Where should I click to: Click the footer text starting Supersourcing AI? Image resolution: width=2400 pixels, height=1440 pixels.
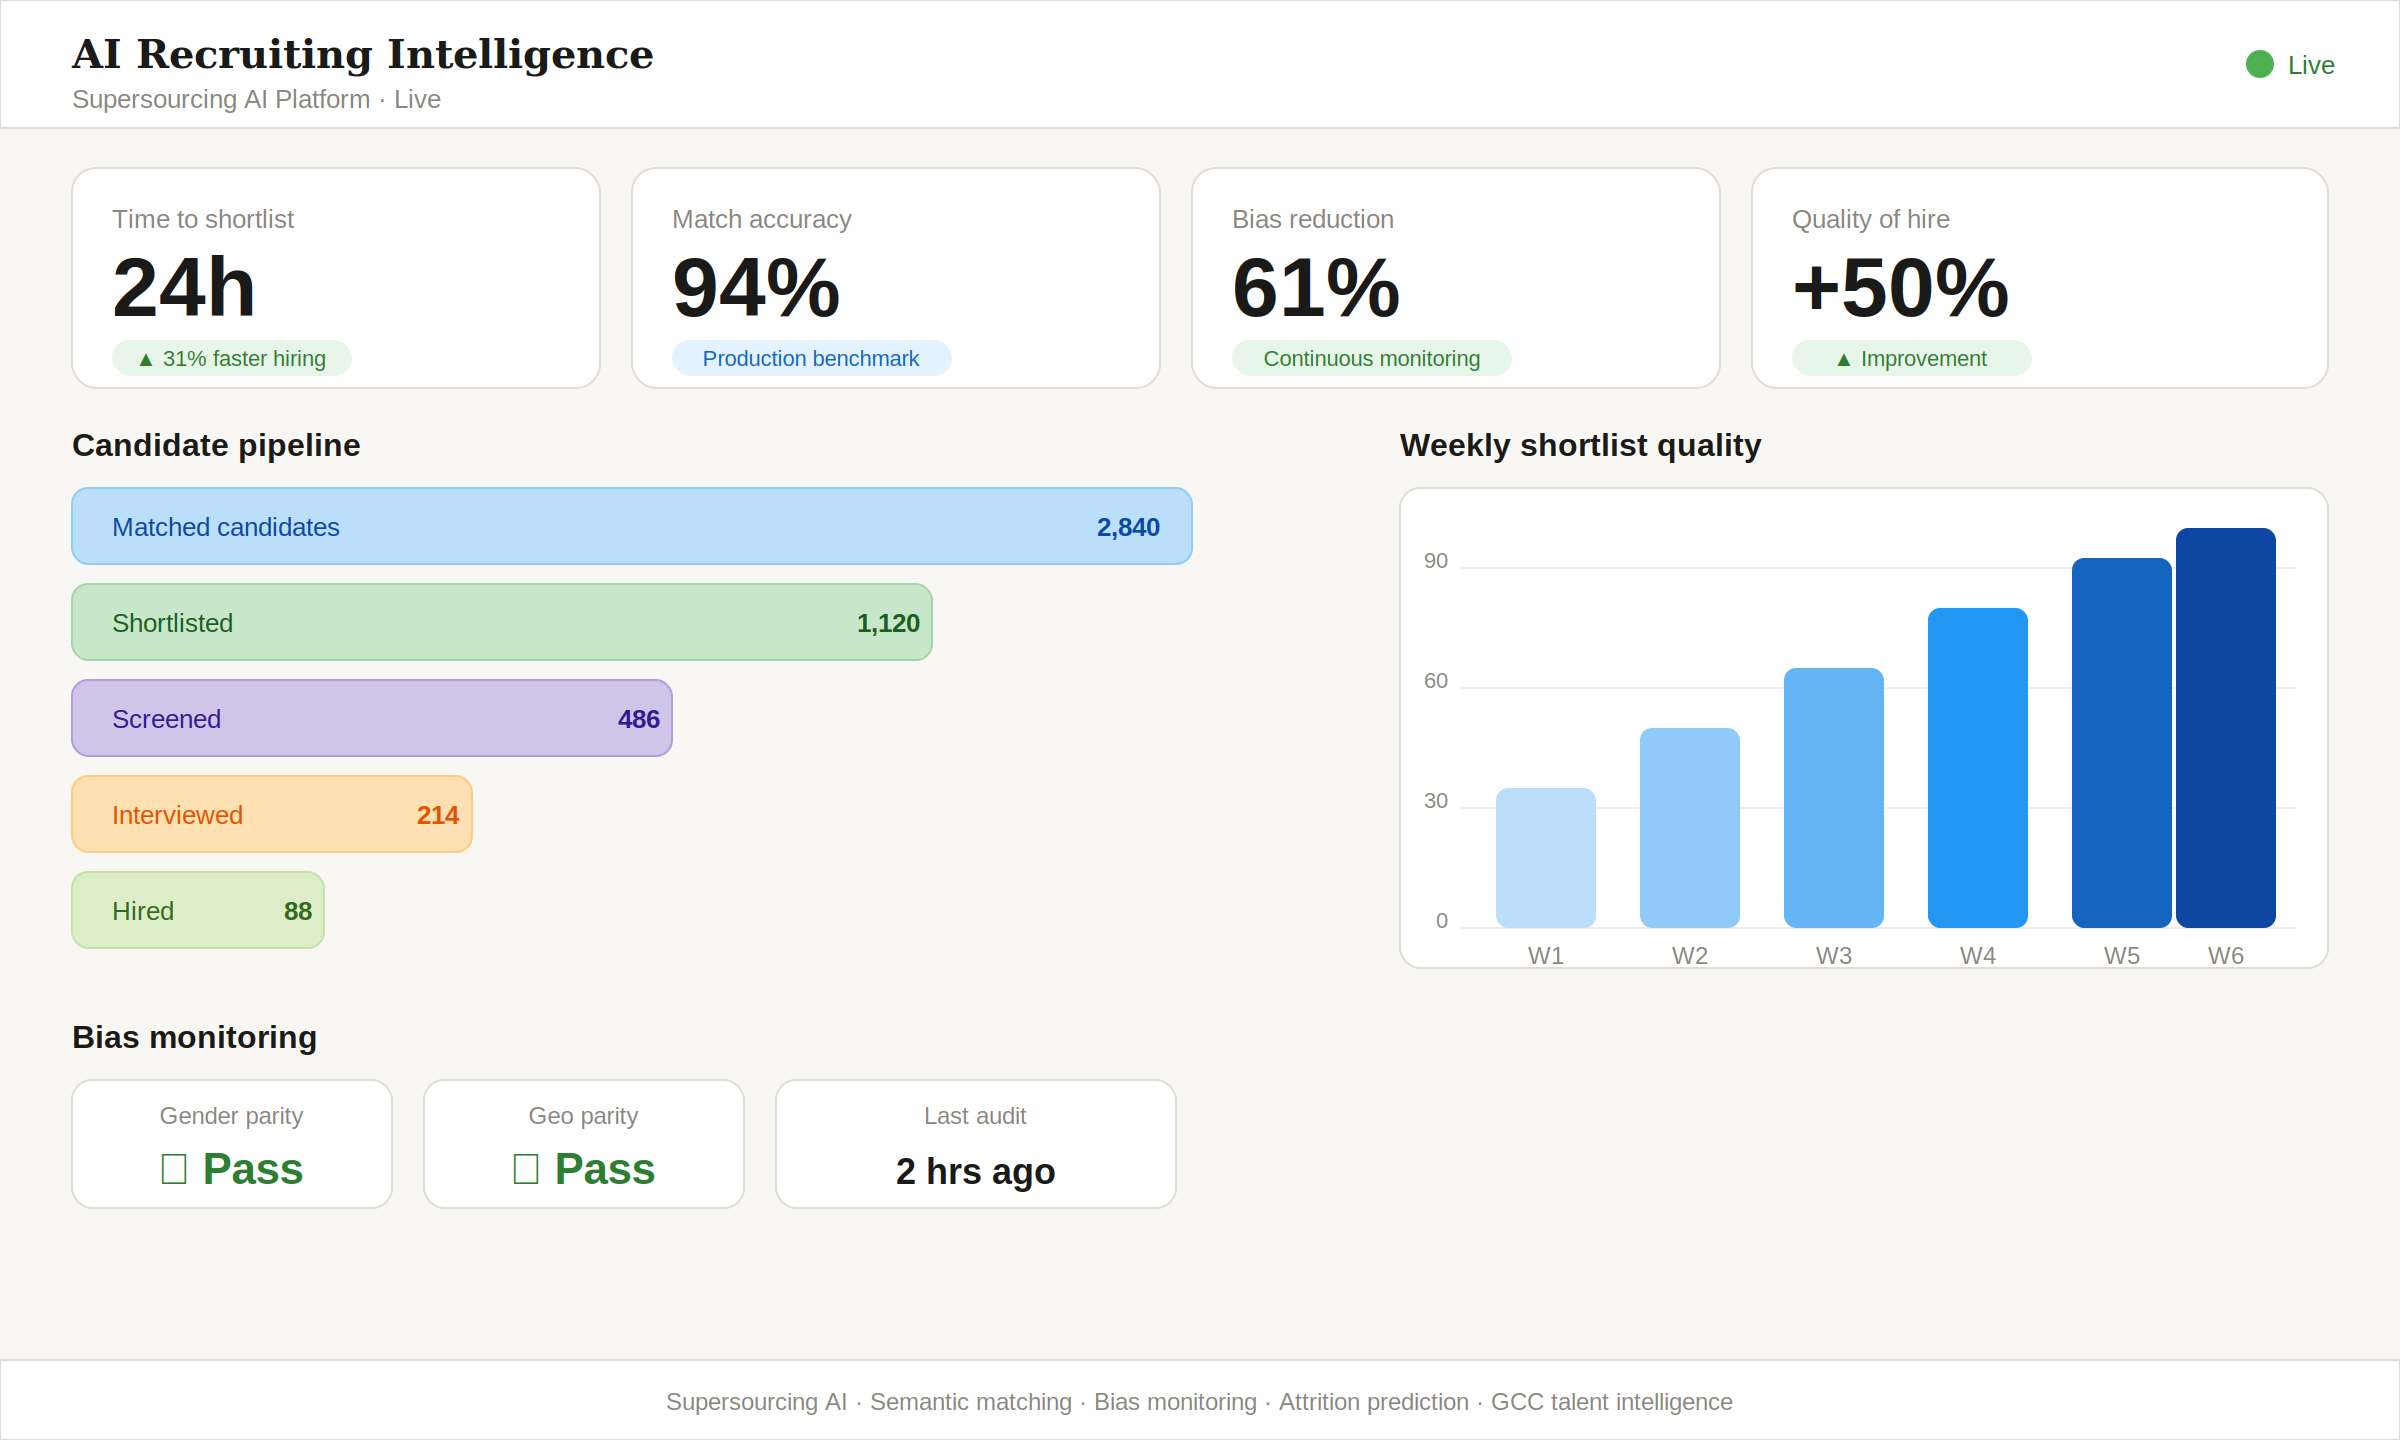coord(1200,1402)
